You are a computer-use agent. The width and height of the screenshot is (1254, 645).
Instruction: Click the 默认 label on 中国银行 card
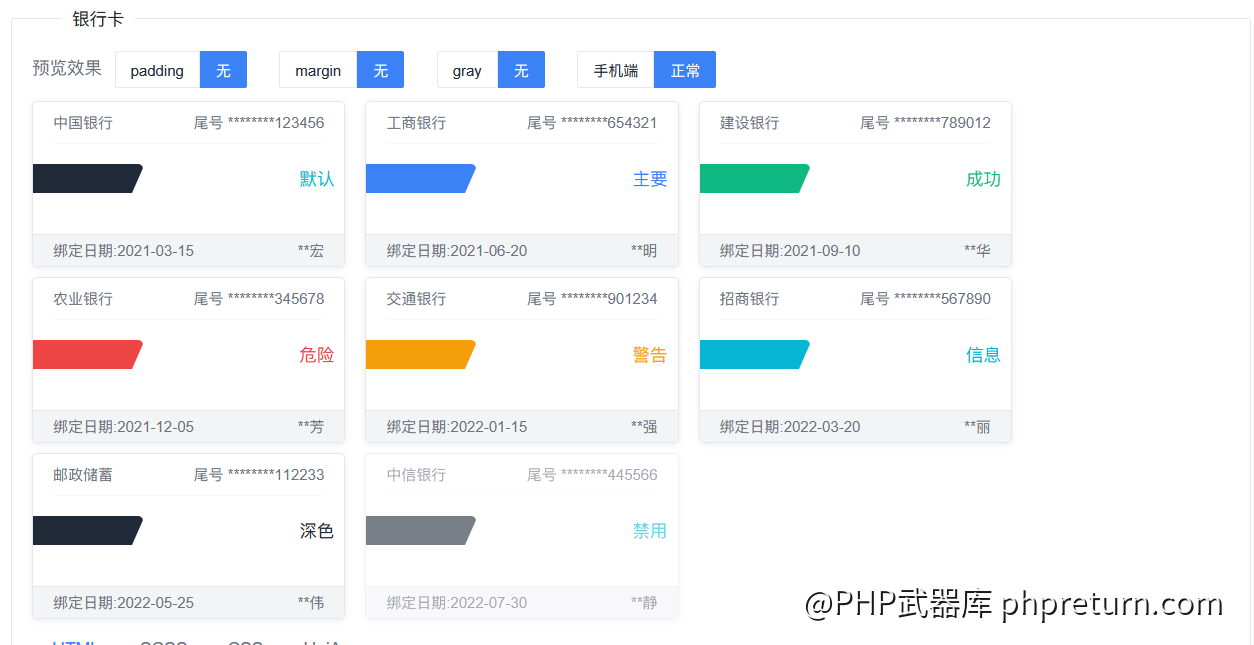[x=317, y=179]
